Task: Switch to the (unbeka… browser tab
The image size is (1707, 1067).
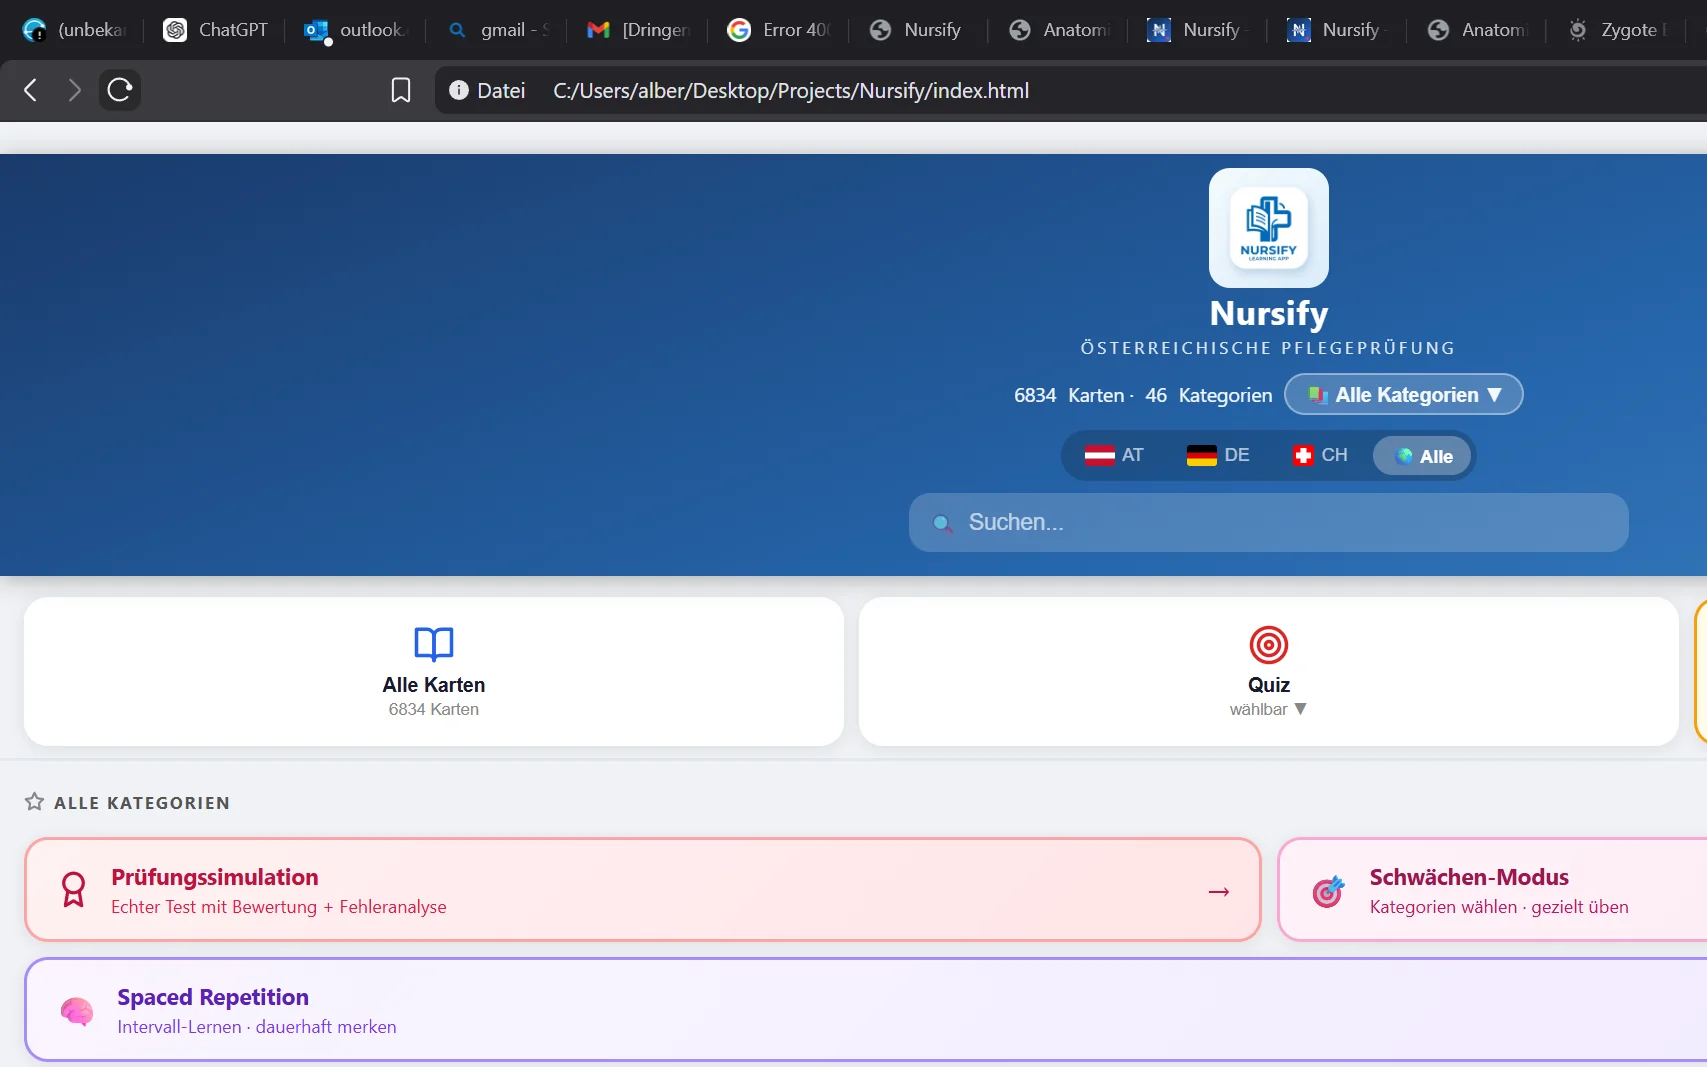Action: point(74,30)
